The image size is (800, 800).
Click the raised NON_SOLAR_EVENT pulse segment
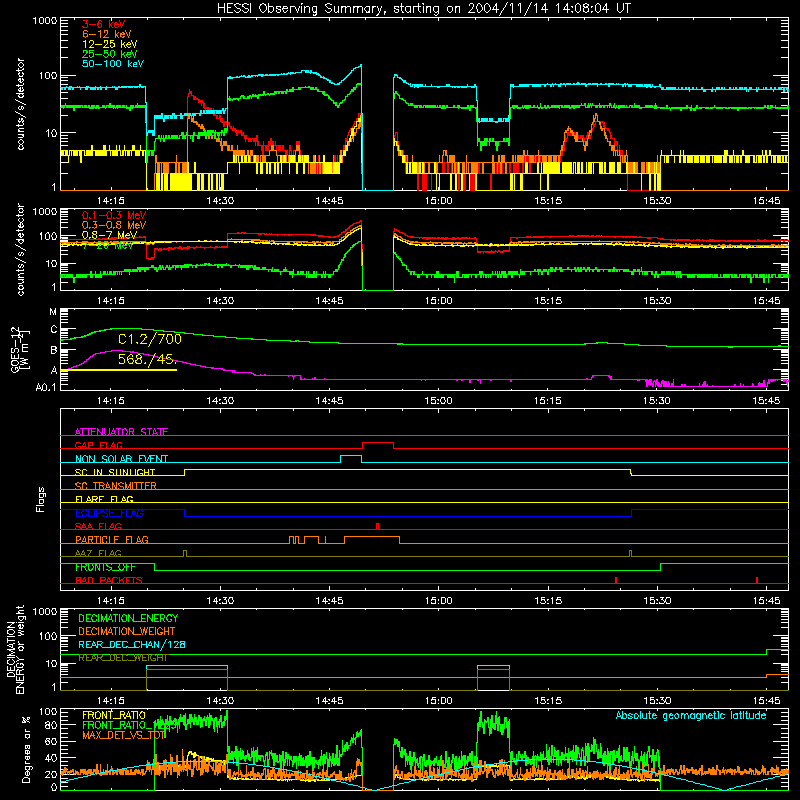351,456
